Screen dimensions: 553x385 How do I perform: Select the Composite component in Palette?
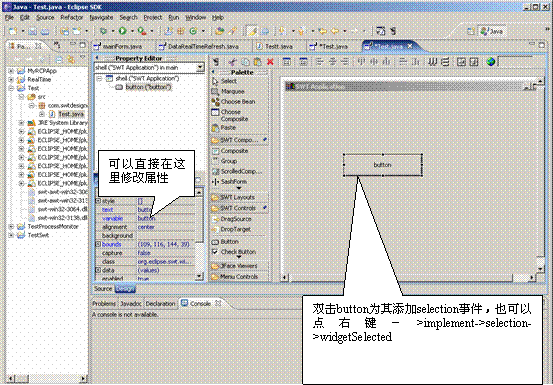[230, 151]
